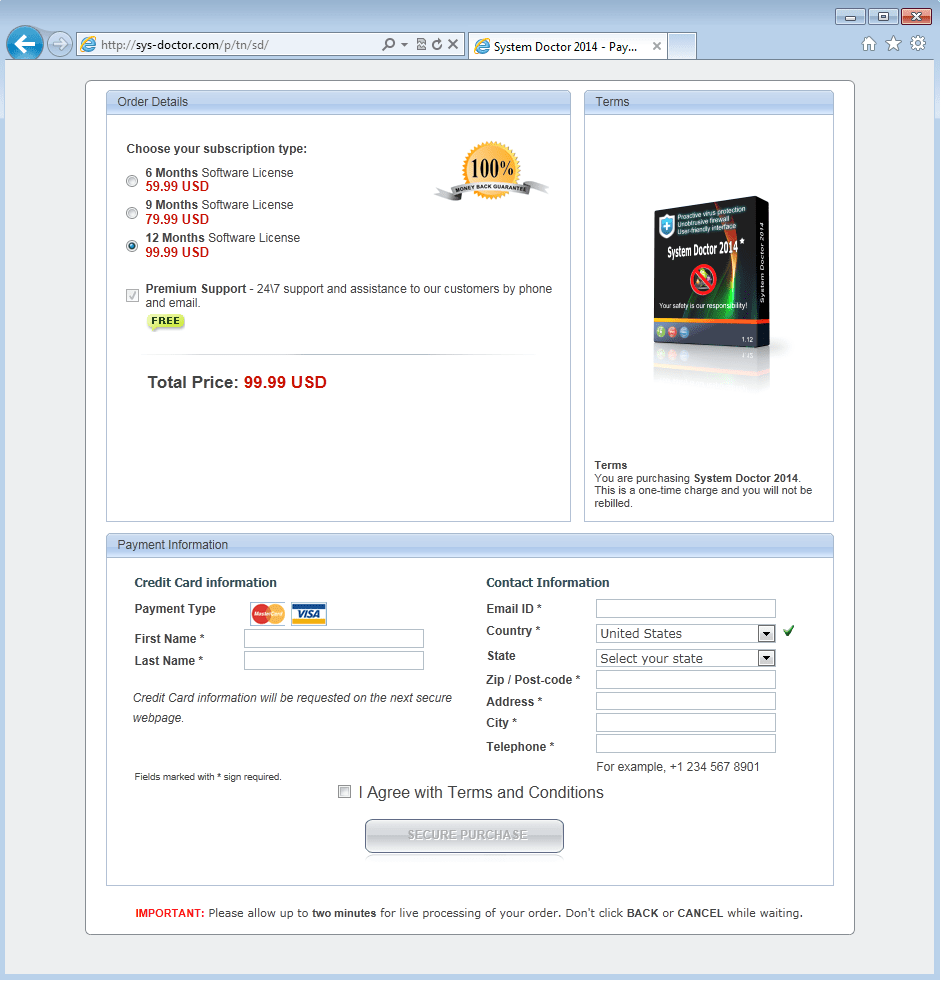Select the 9 Months Software License option
The height and width of the screenshot is (982, 941).
coord(131,213)
